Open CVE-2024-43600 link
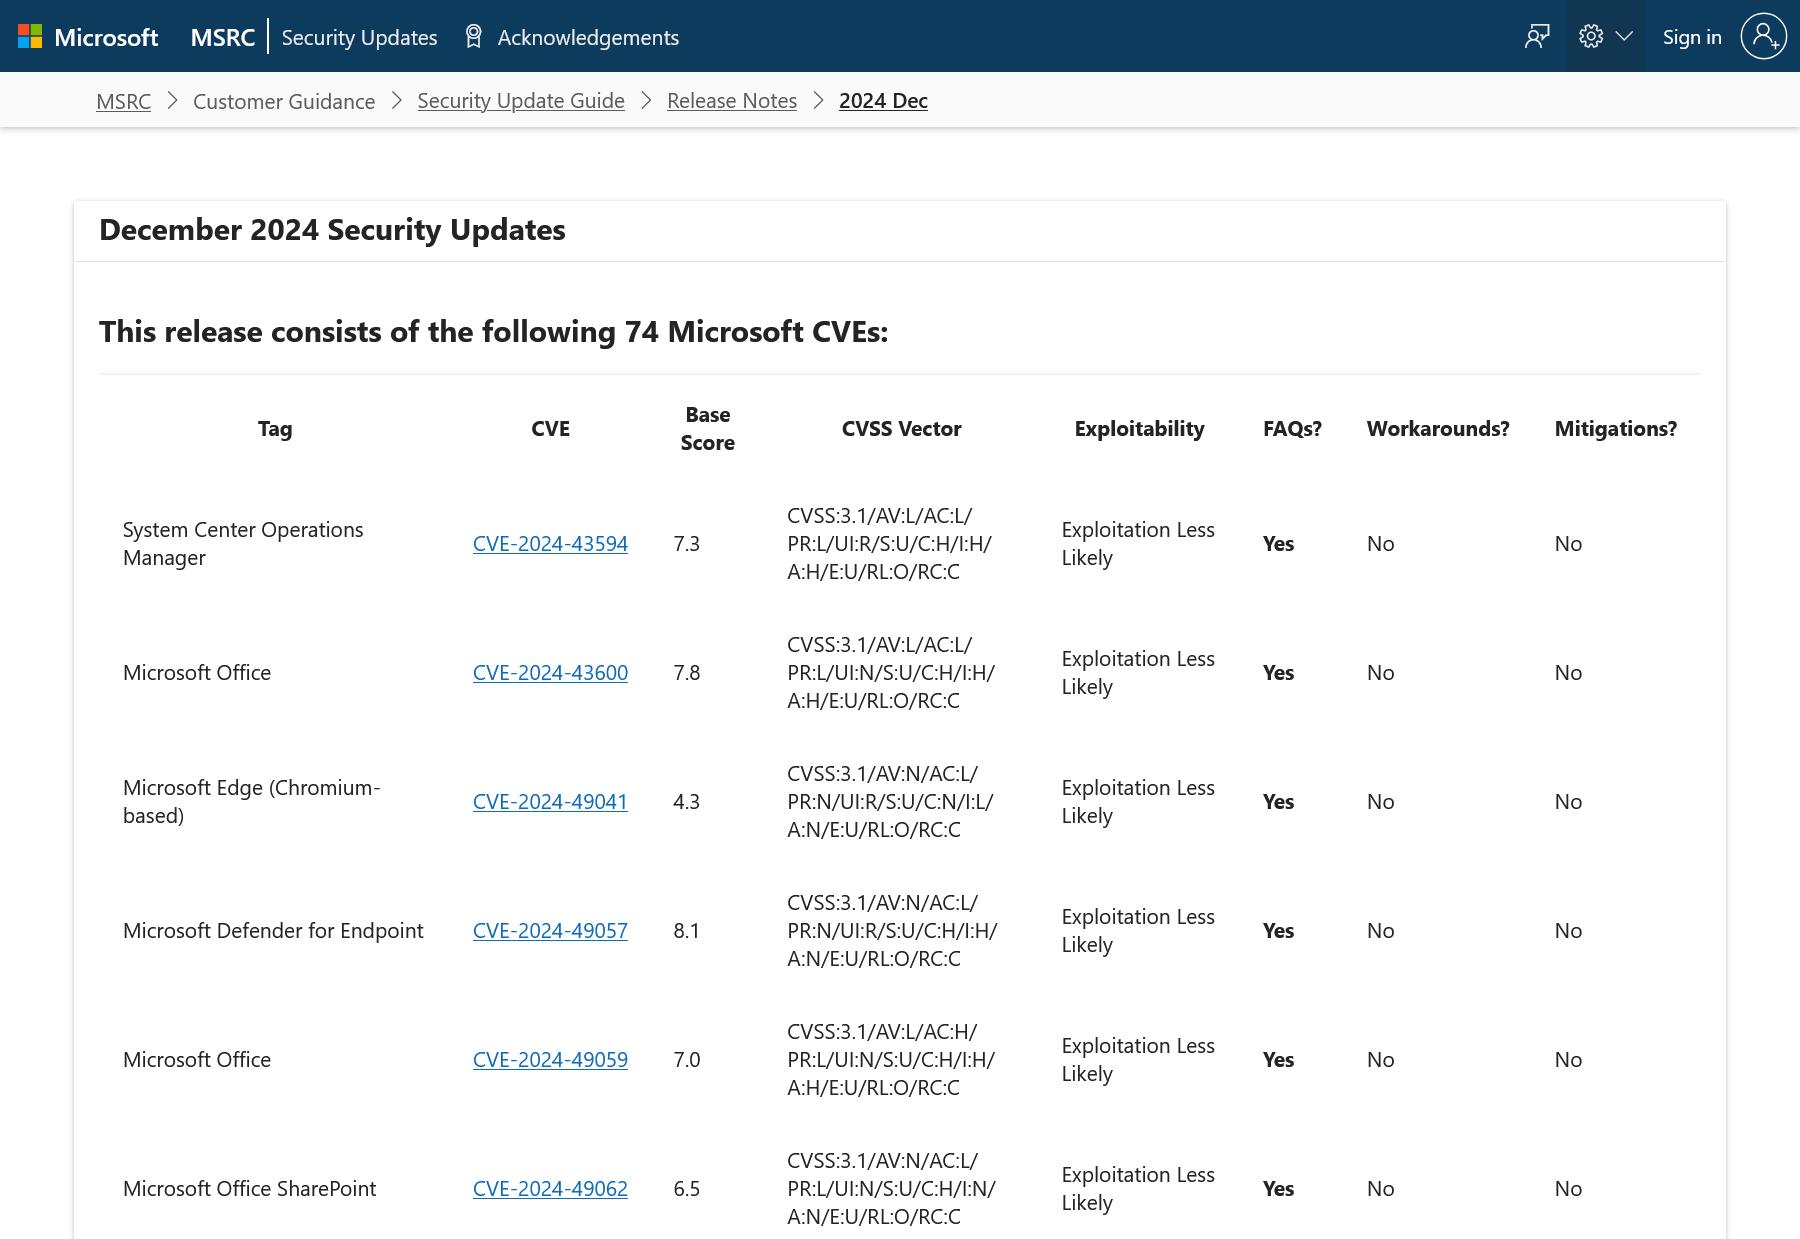1800x1239 pixels. pos(550,672)
